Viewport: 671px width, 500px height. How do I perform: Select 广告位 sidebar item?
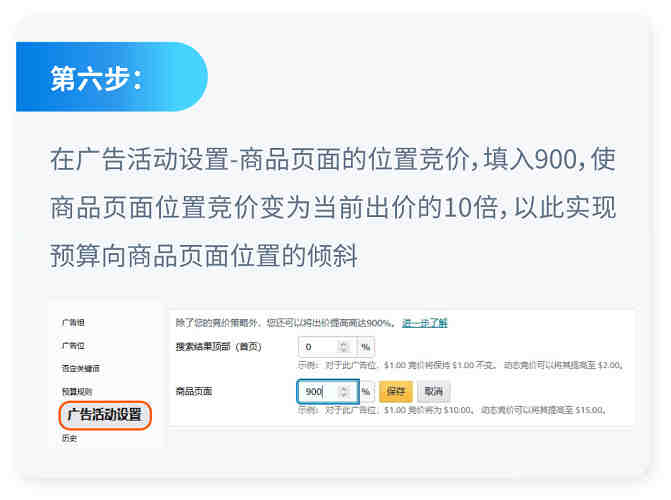pos(73,345)
